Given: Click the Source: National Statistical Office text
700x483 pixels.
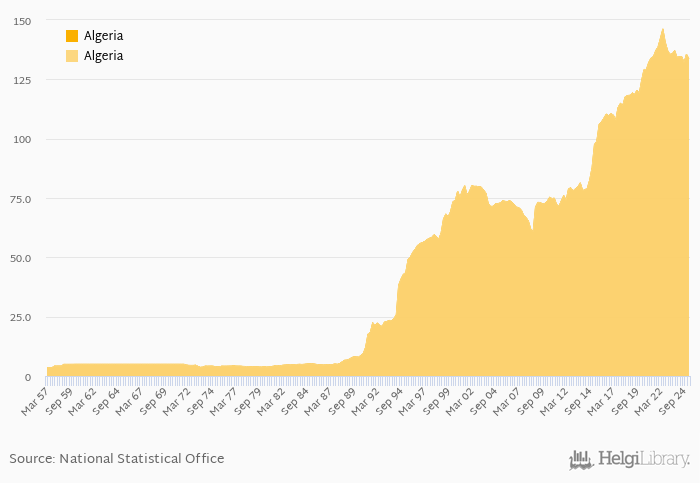Looking at the screenshot, I should tap(117, 459).
